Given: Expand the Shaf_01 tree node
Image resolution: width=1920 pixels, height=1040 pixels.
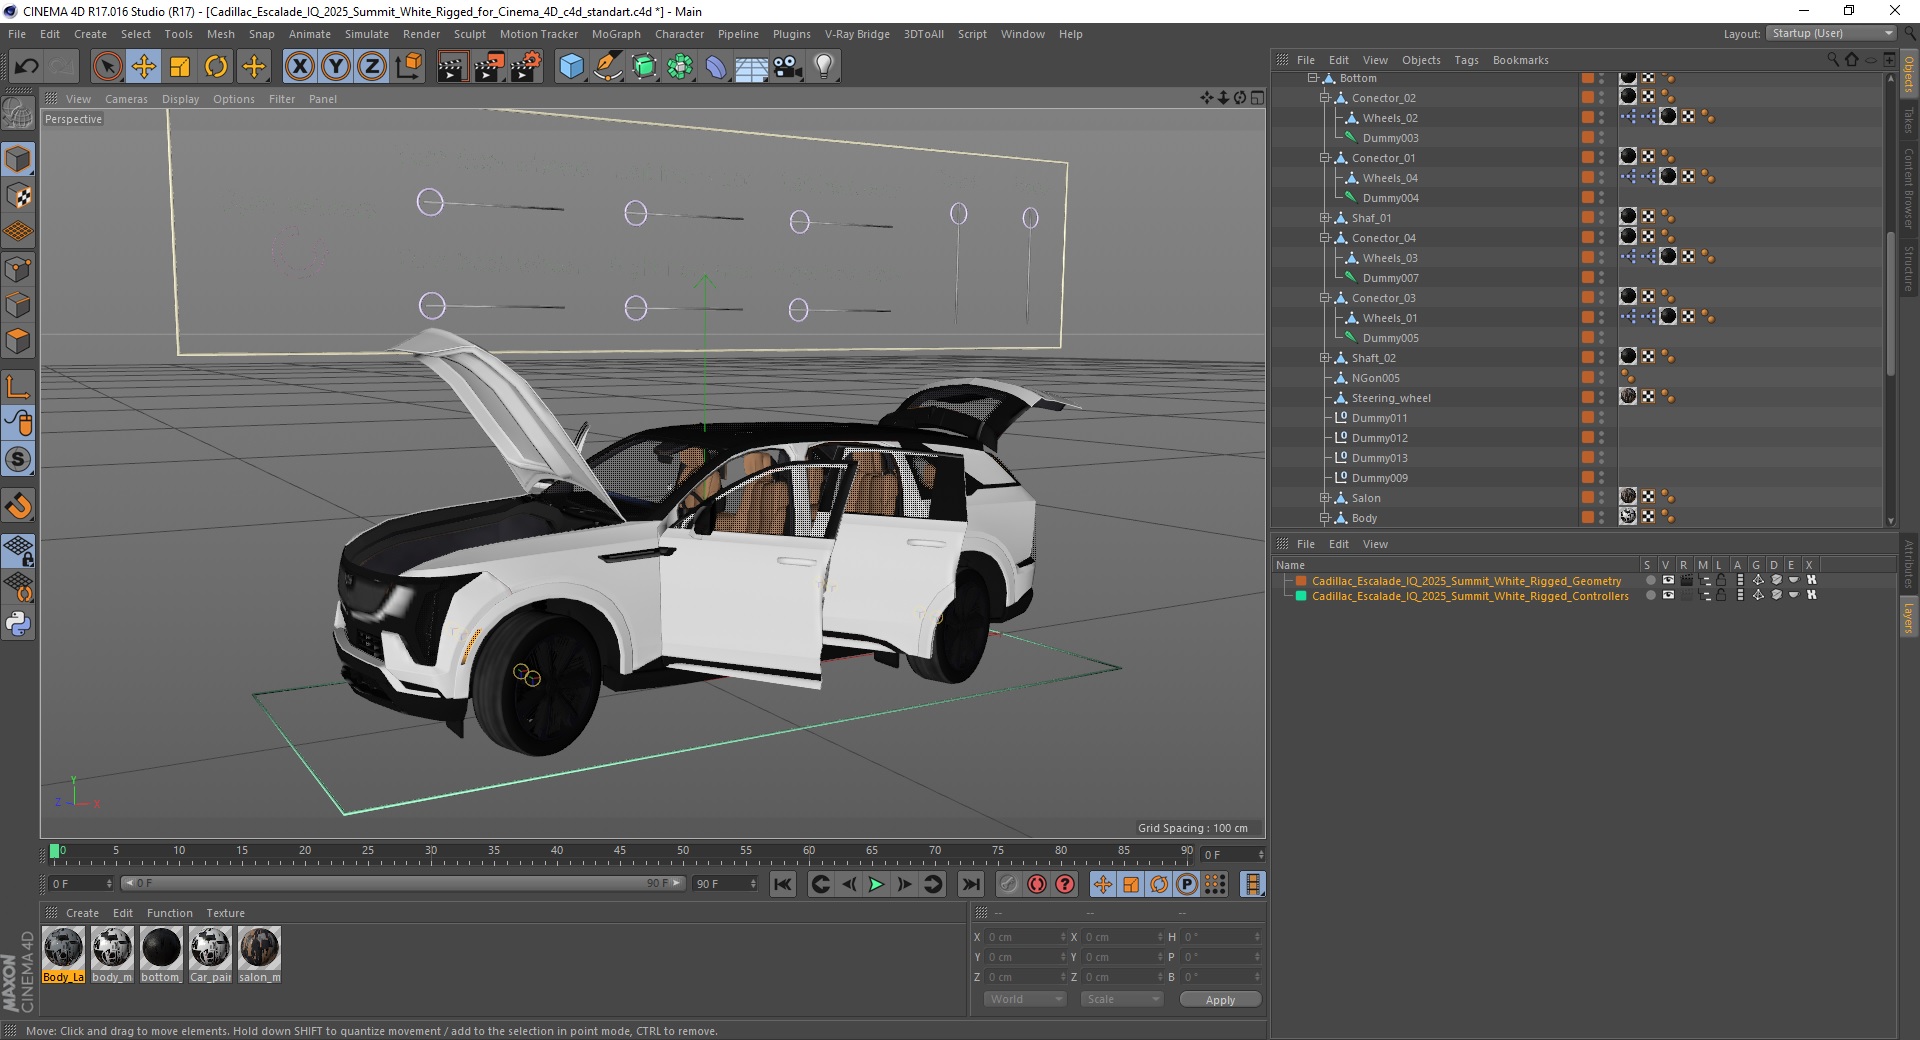Looking at the screenshot, I should click(x=1324, y=218).
